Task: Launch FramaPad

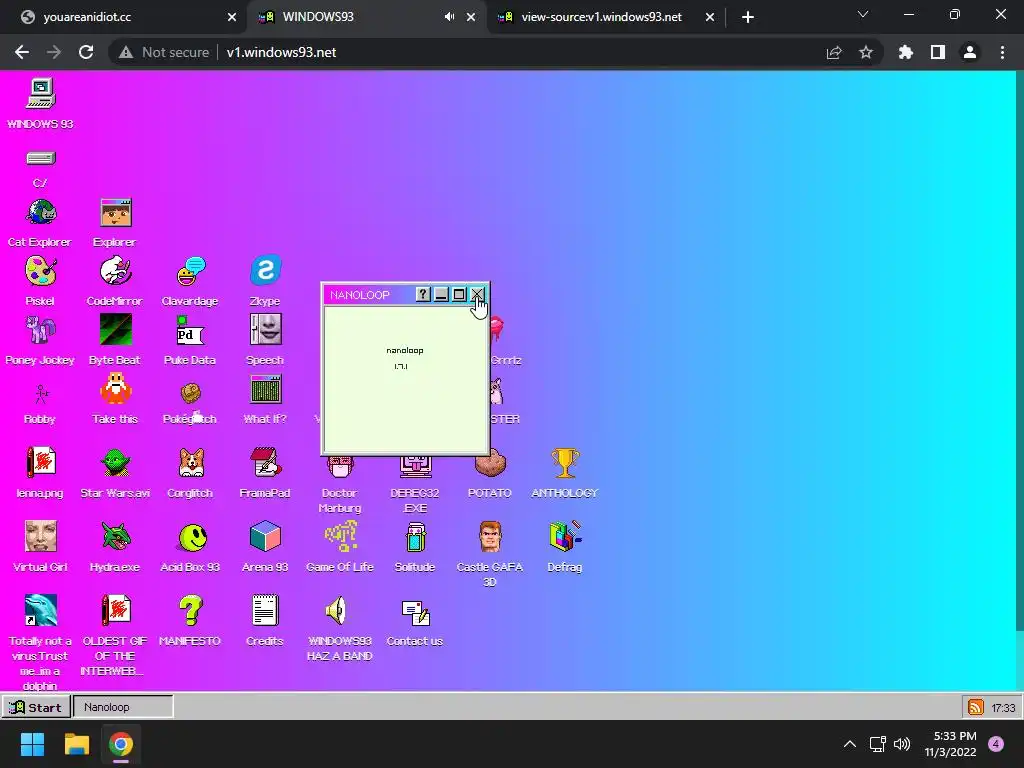Action: (265, 463)
